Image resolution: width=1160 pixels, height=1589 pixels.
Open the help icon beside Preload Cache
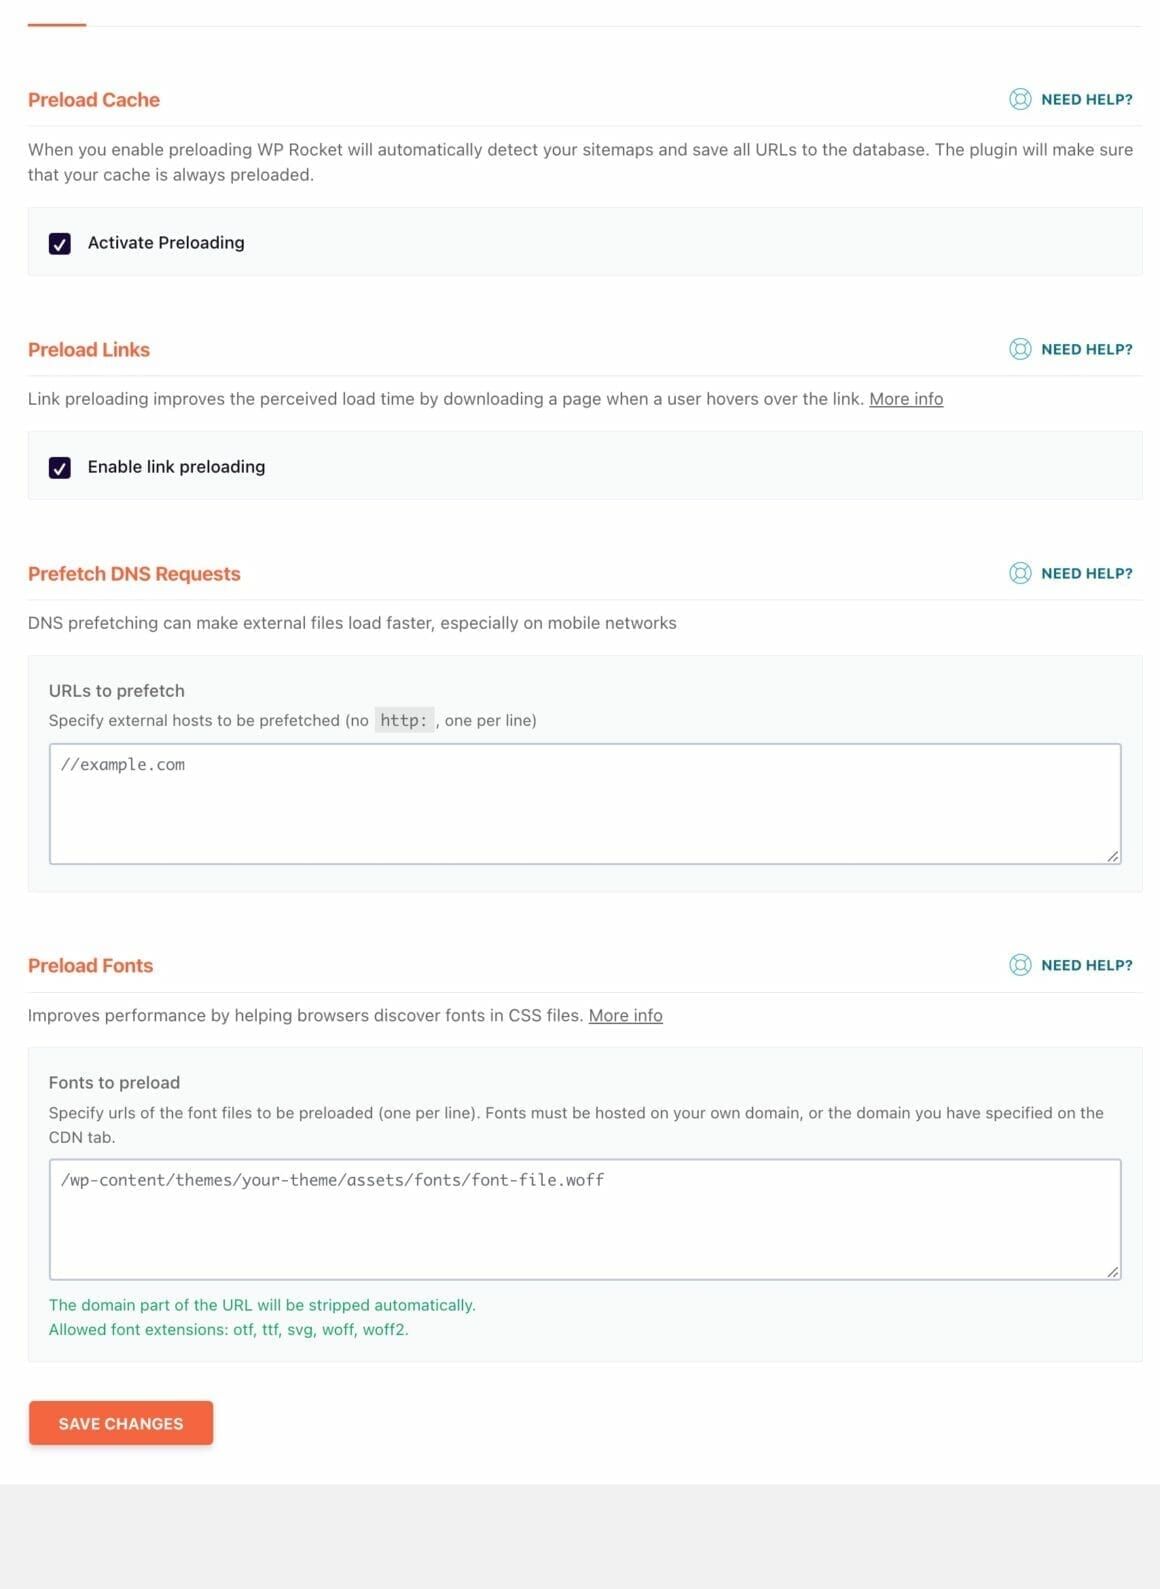coord(1020,99)
